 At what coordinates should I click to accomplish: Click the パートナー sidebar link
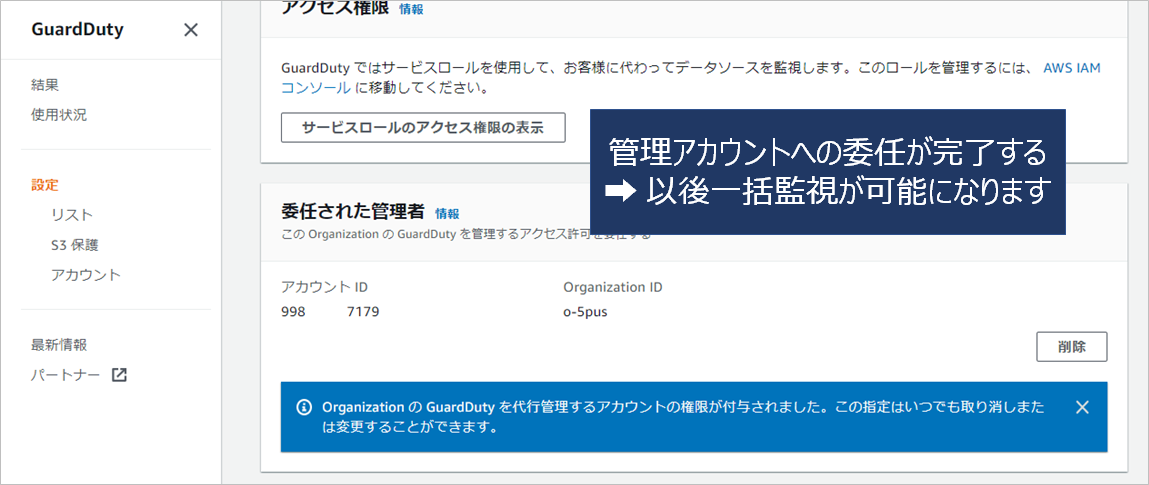click(x=66, y=375)
